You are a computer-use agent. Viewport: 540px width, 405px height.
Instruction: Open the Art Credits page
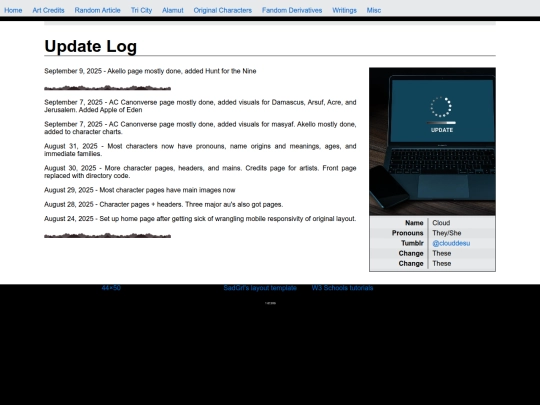tap(49, 10)
